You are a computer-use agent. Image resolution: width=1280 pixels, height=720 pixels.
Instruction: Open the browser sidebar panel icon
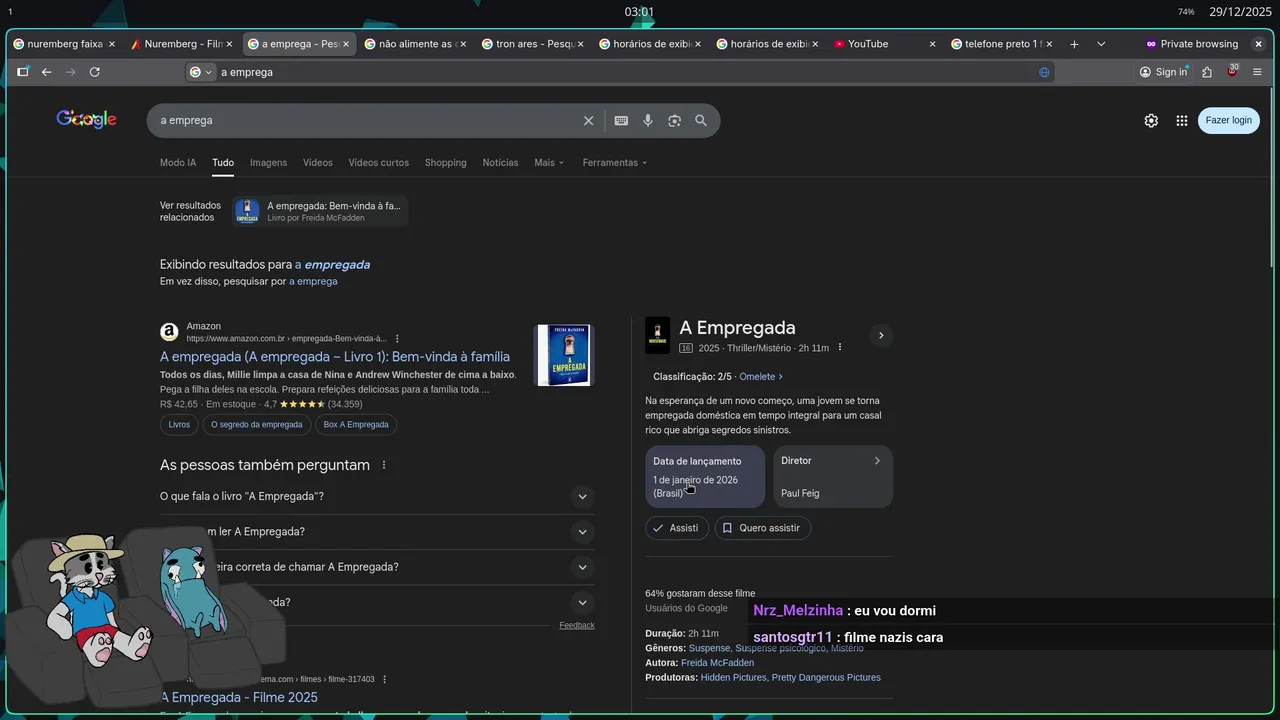click(22, 72)
